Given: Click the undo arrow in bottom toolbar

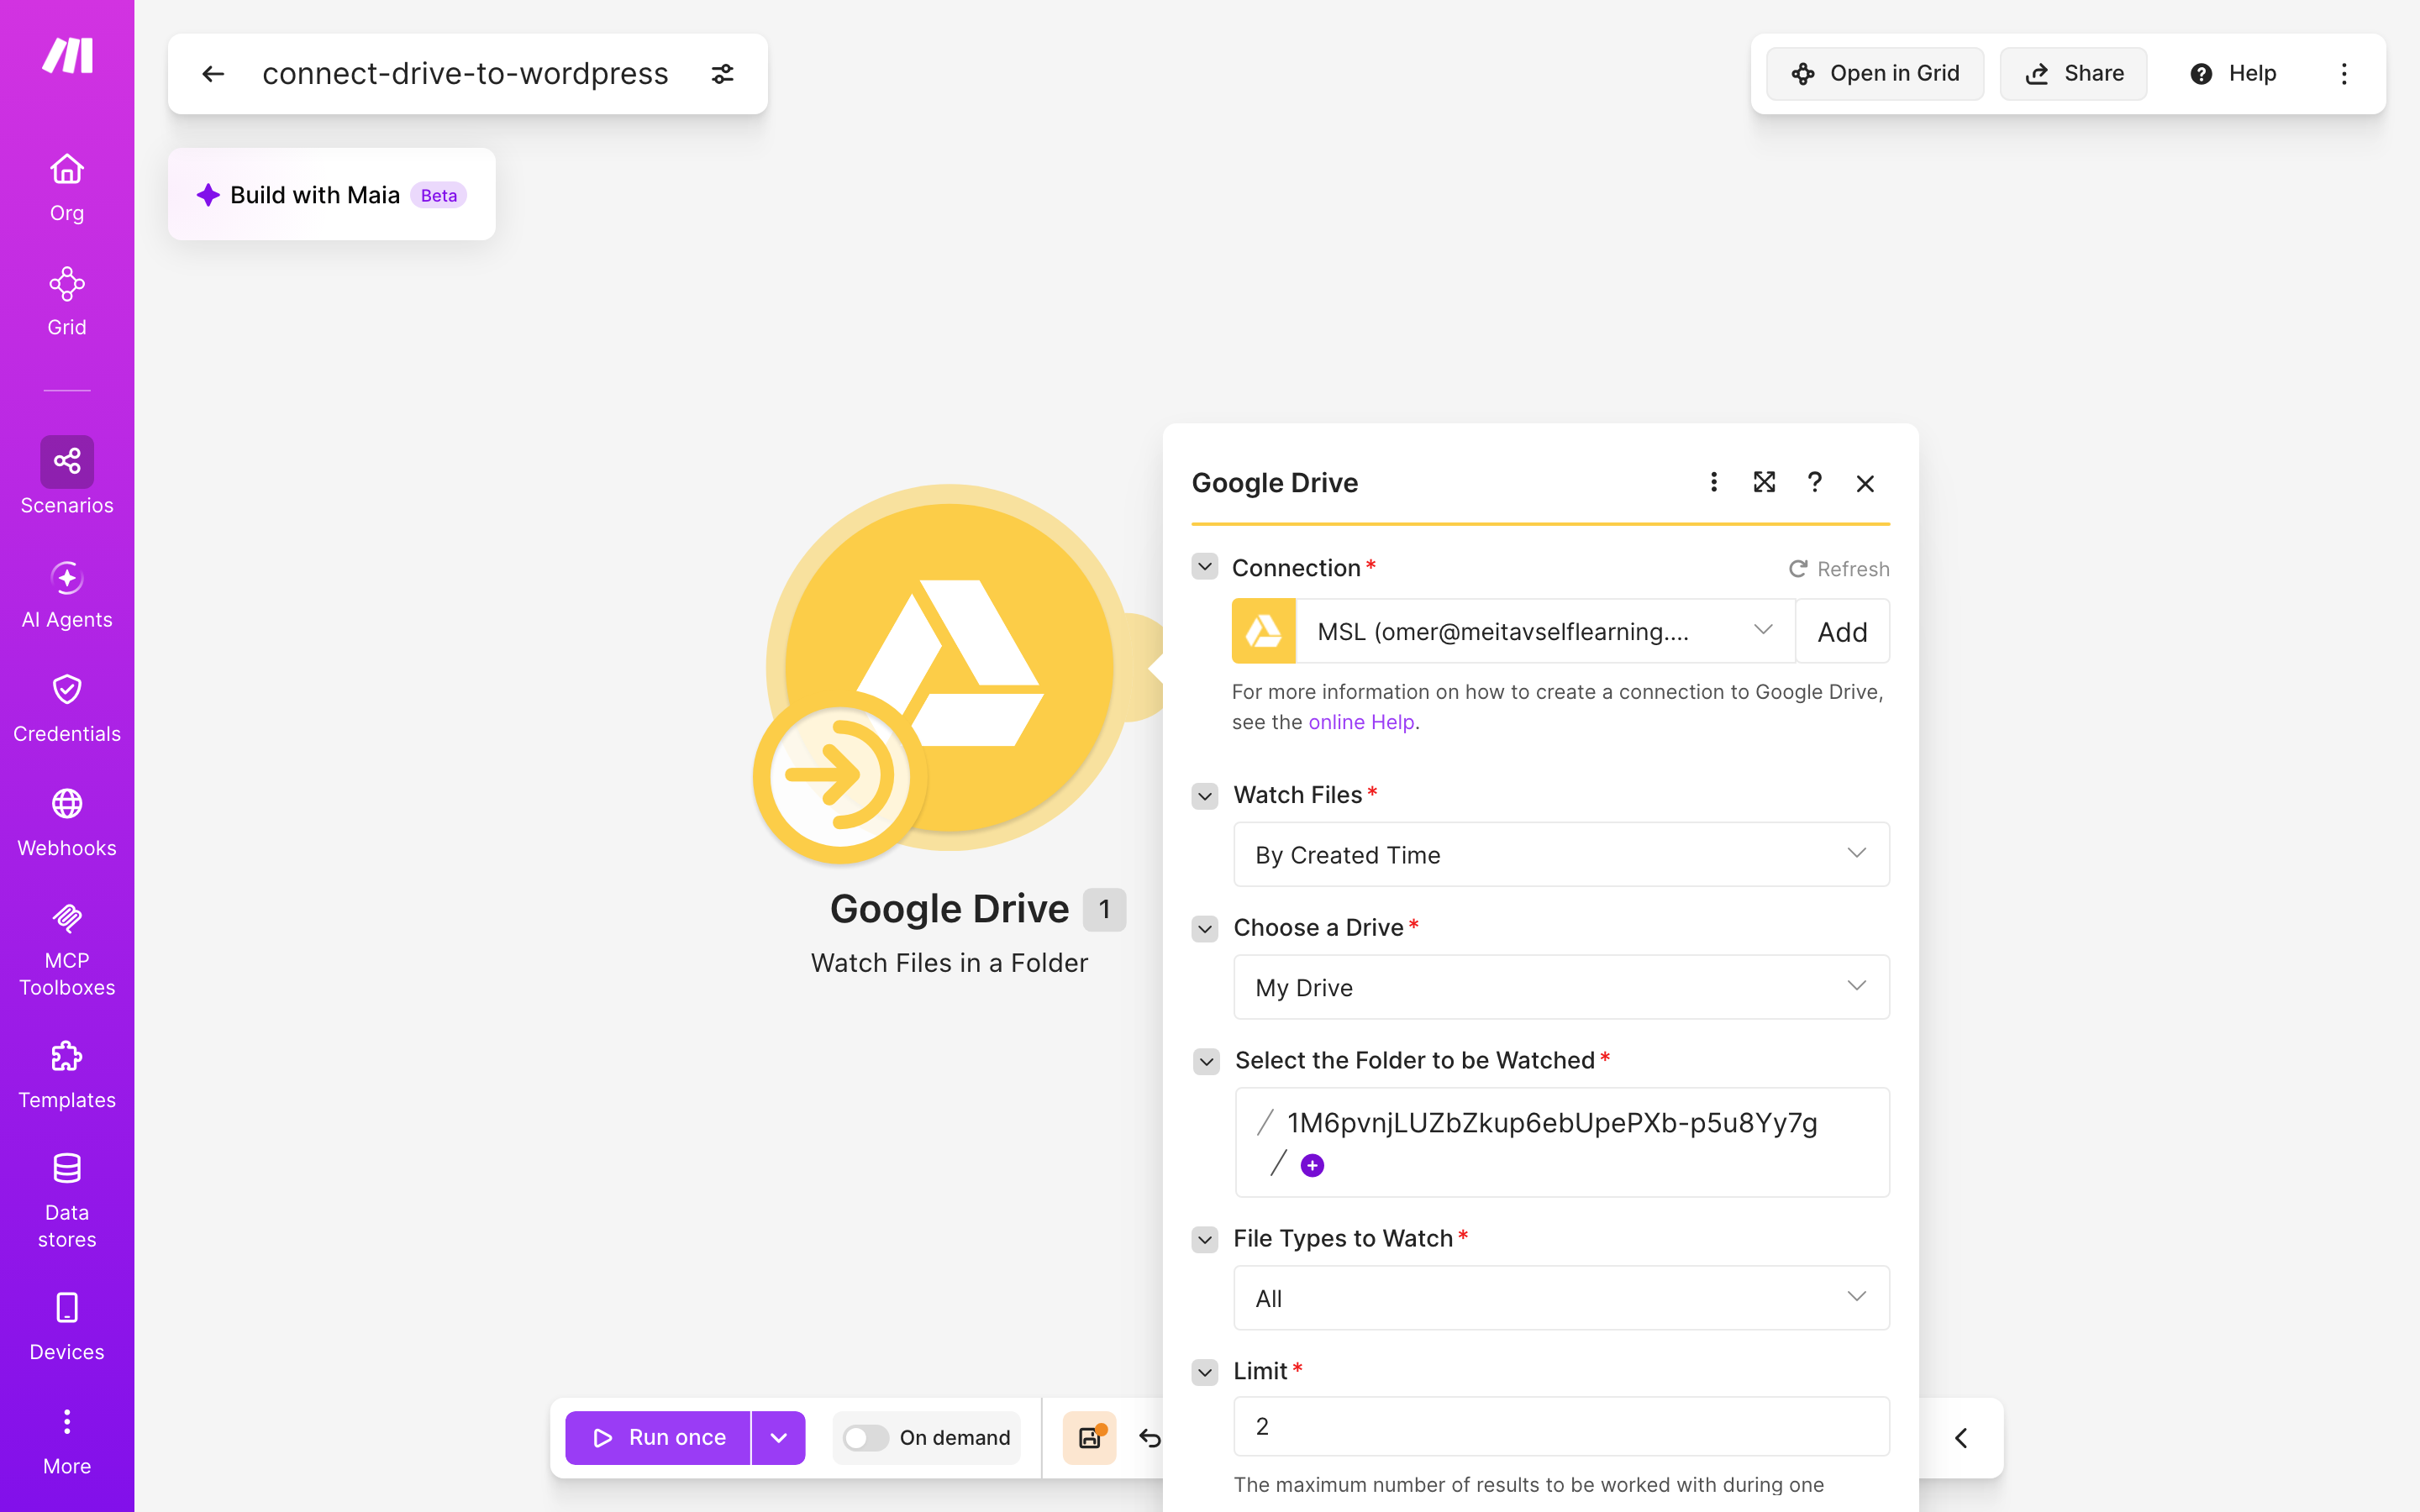Looking at the screenshot, I should pos(1150,1438).
